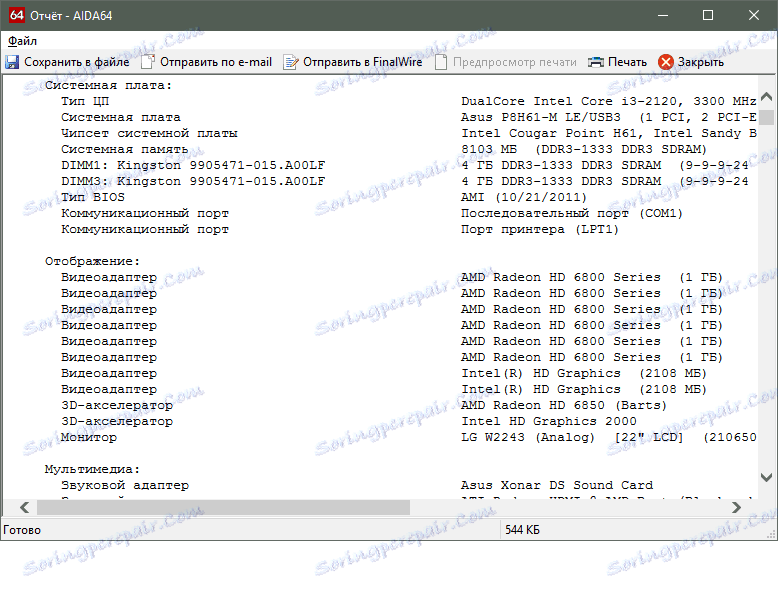Click the Монитор row label
Viewport: 778px width, 594px height.
89,437
